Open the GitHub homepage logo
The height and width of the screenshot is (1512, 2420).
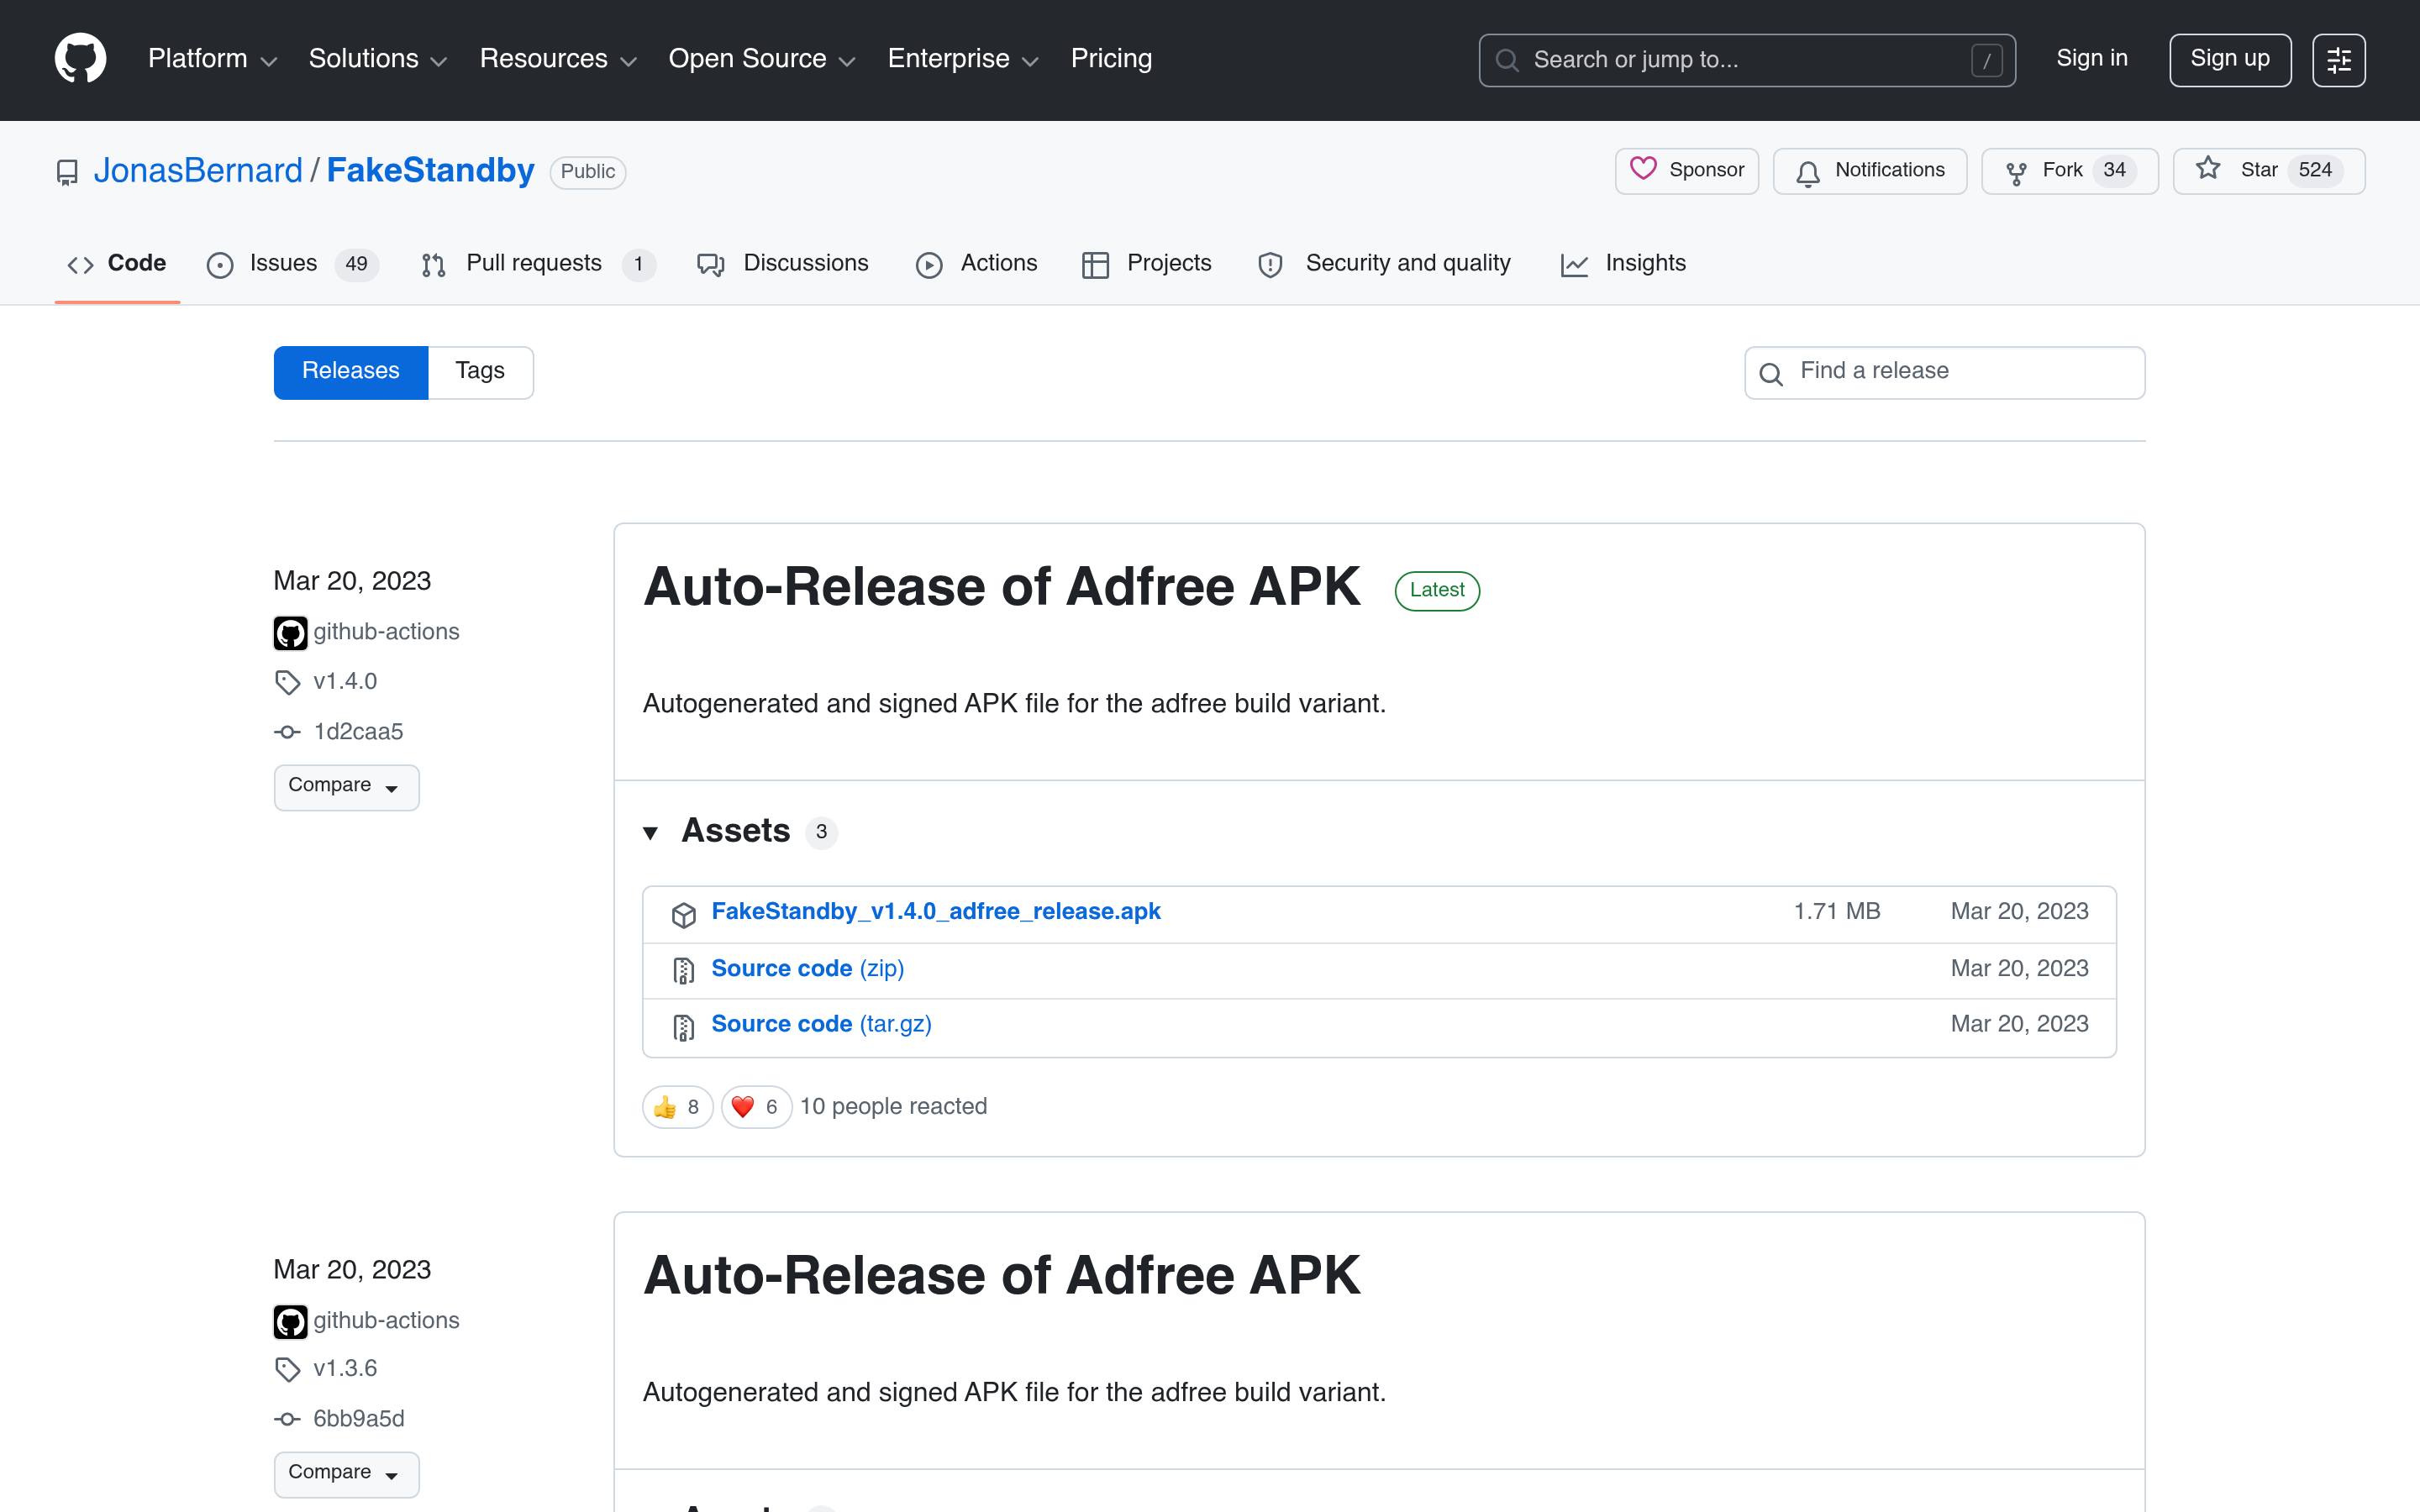(80, 59)
